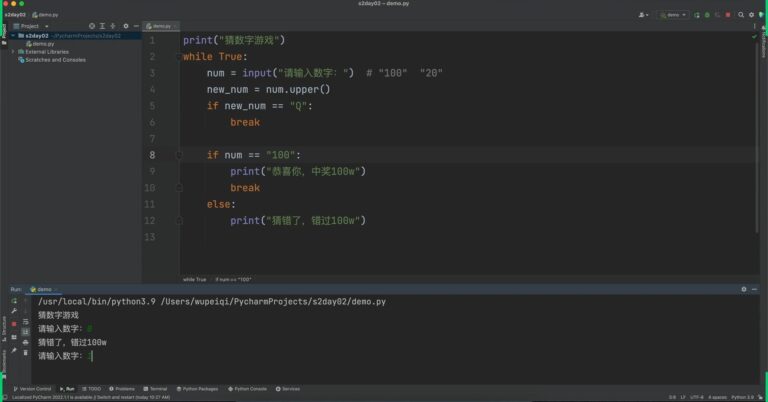Run demo with coverage
The image size is (768, 402).
click(718, 15)
